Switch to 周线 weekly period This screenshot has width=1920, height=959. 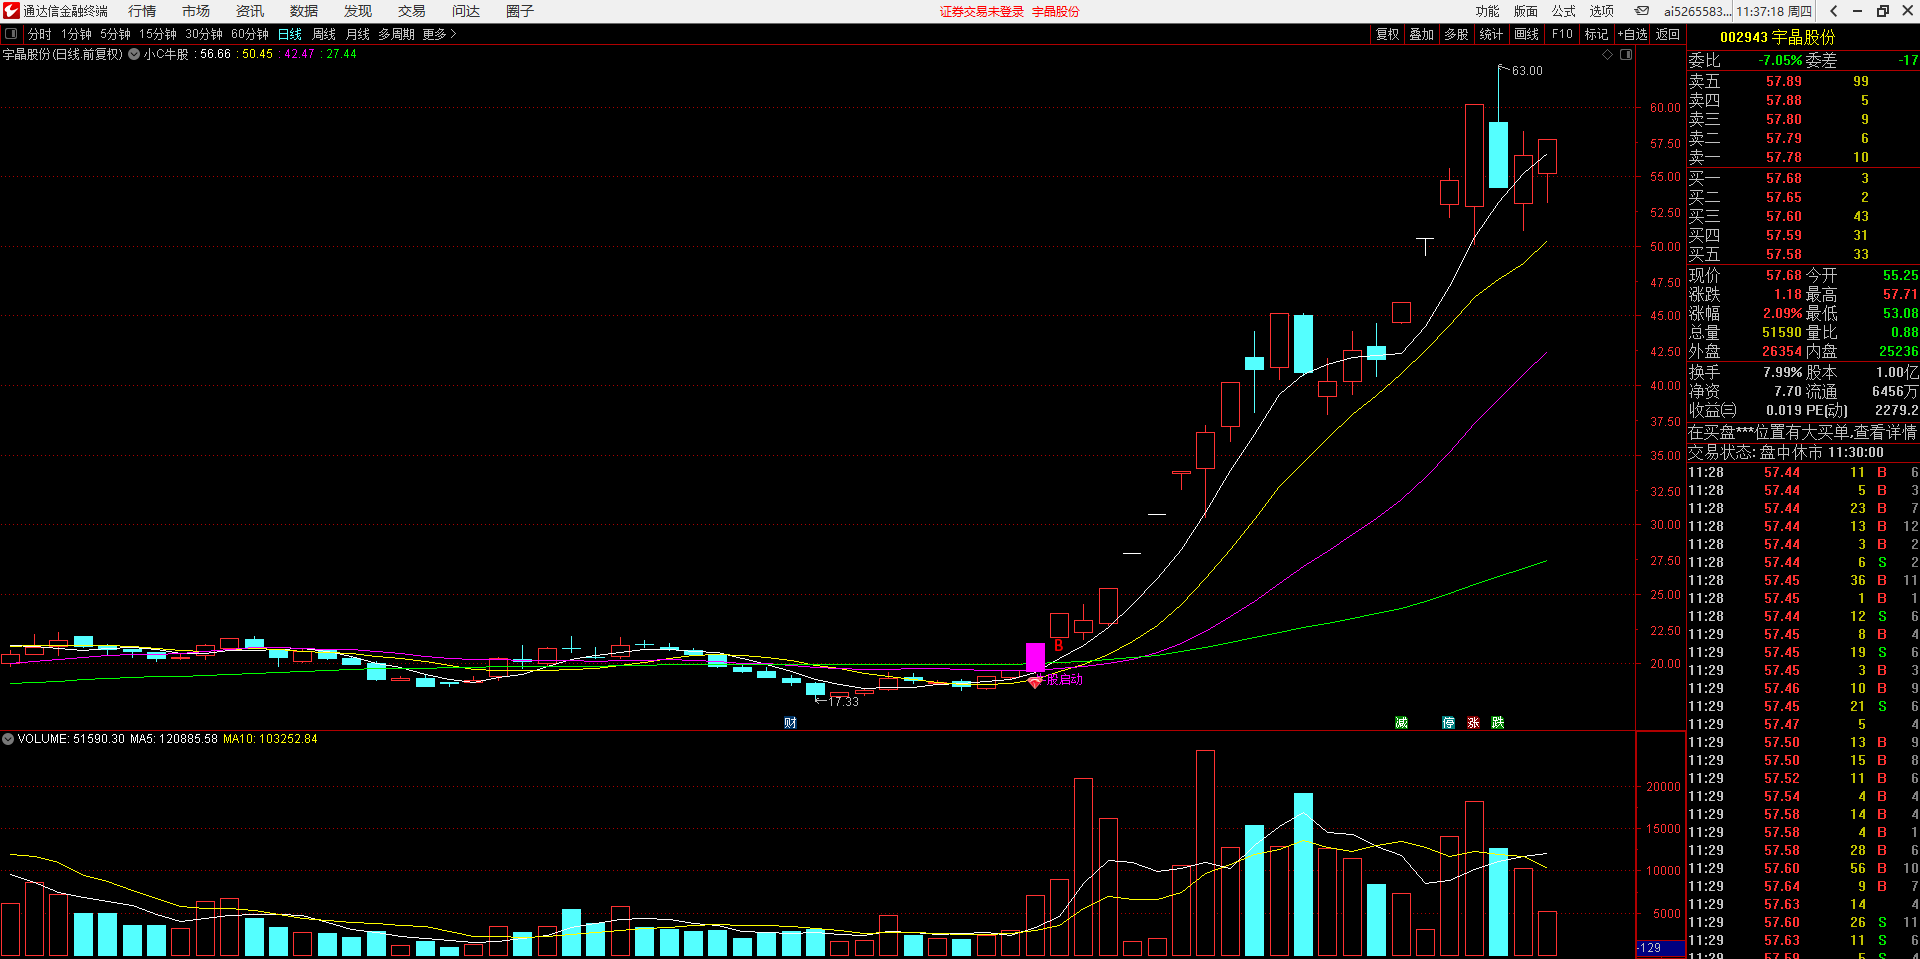[x=324, y=34]
